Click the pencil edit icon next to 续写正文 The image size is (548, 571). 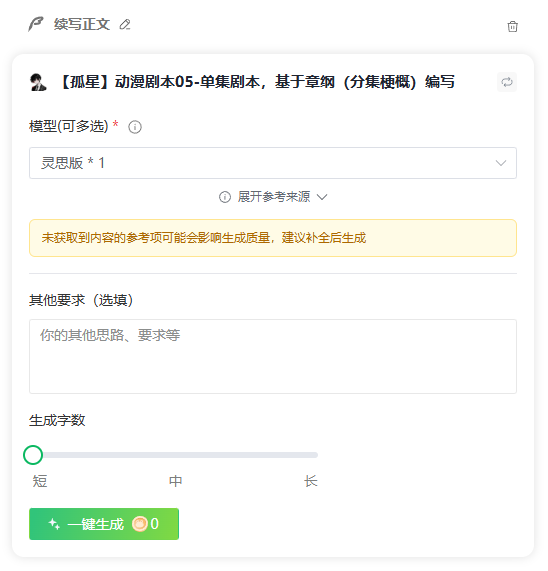[125, 24]
